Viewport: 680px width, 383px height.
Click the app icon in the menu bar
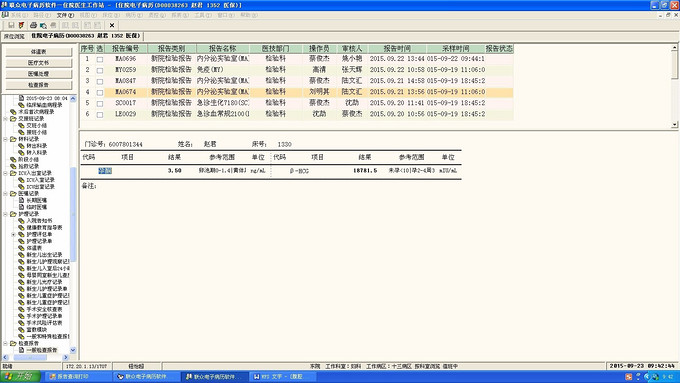coord(5,15)
